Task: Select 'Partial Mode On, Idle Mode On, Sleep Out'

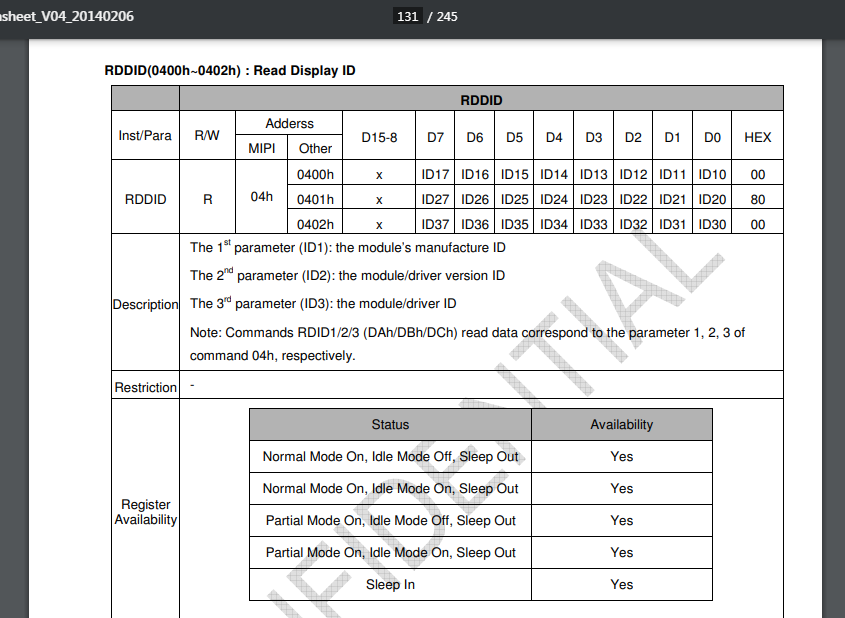Action: click(x=391, y=552)
